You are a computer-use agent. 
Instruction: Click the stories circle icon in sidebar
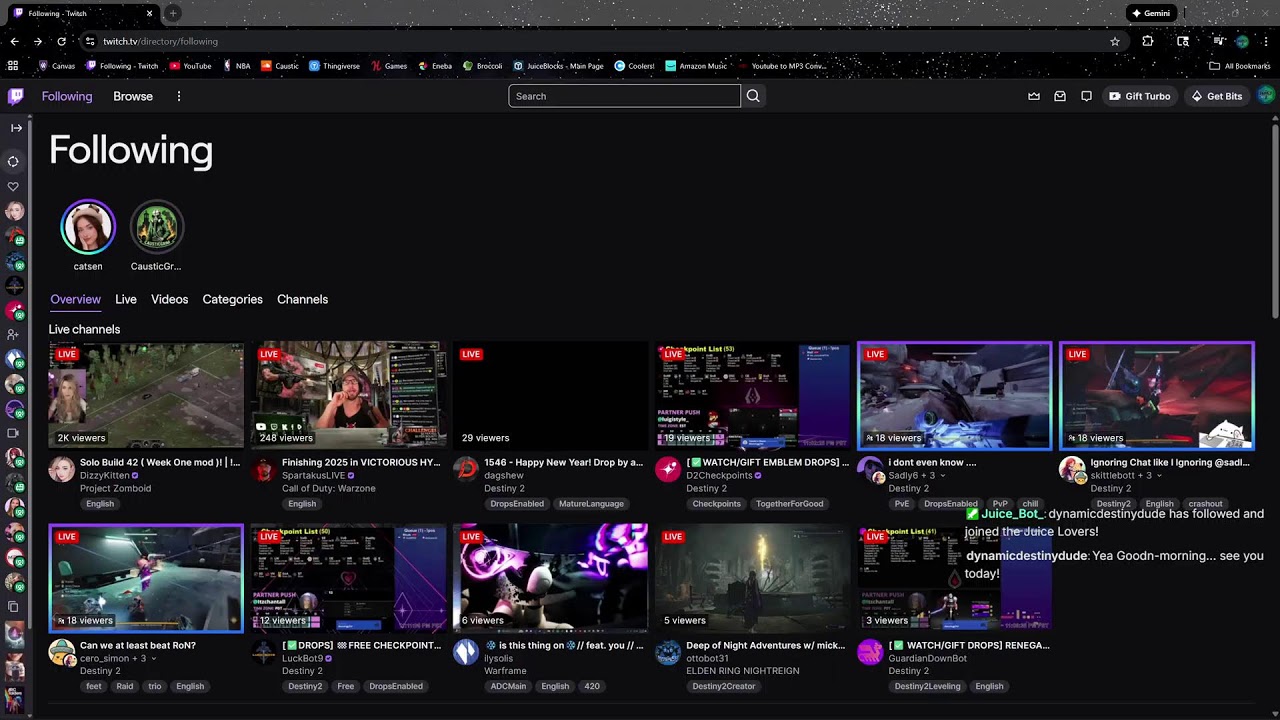click(x=13, y=161)
